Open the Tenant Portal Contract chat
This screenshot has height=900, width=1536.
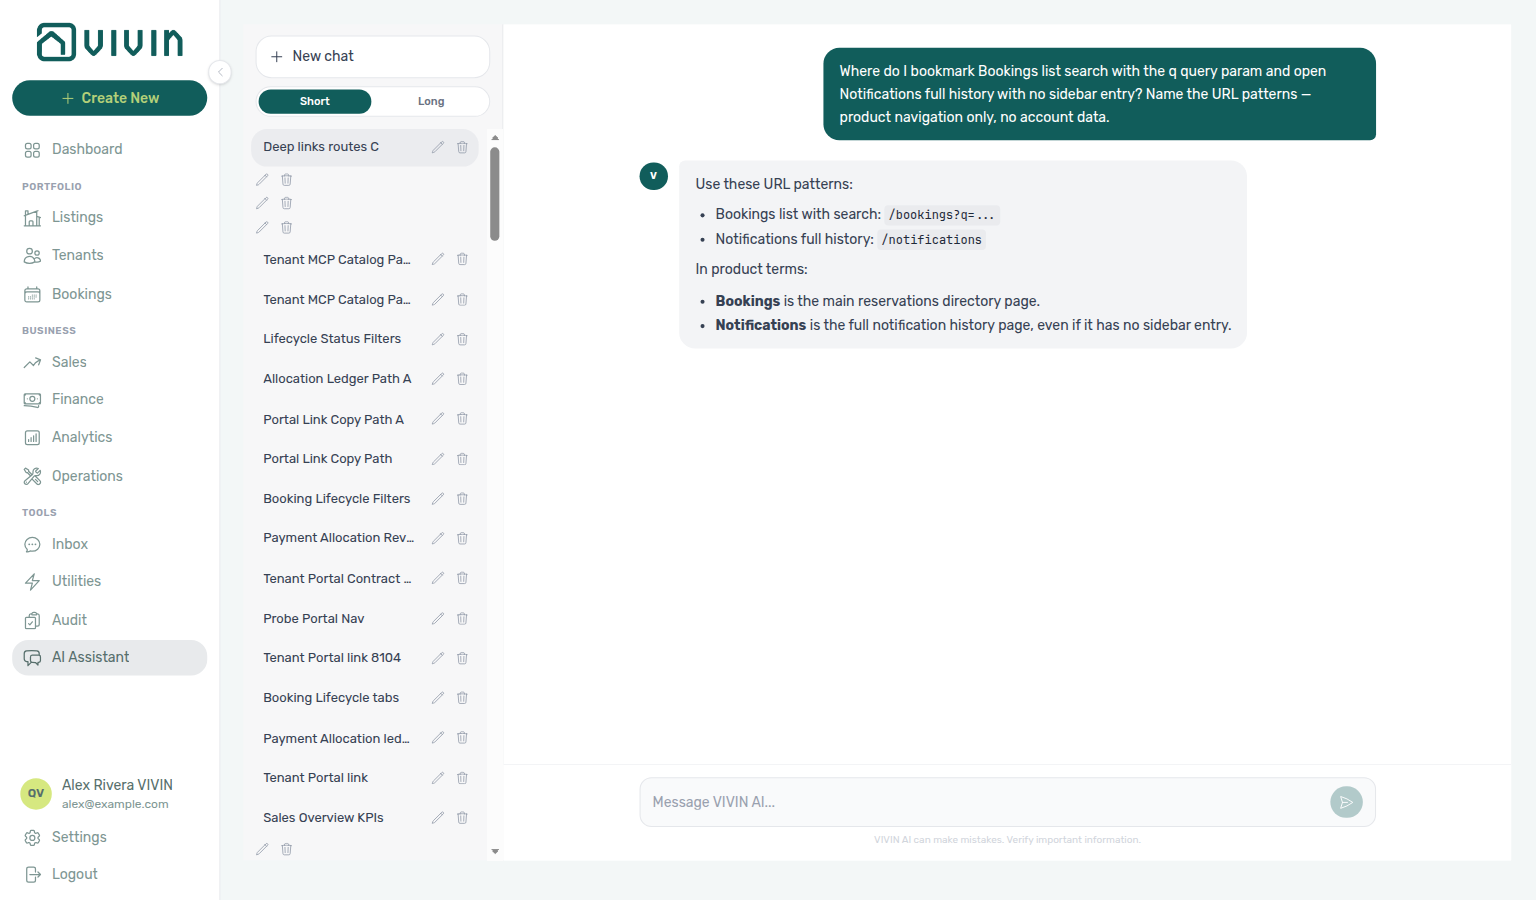point(337,579)
